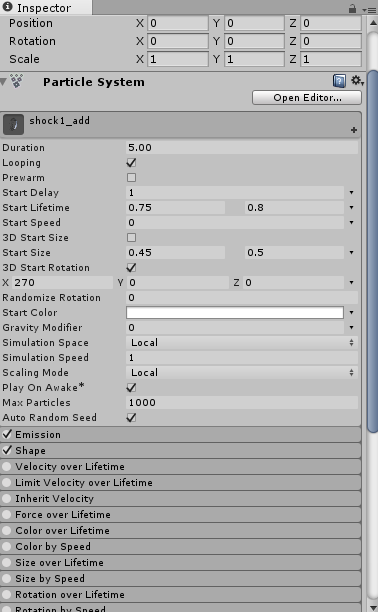Click the plus icon to add module
The width and height of the screenshot is (378, 612).
coord(354,130)
